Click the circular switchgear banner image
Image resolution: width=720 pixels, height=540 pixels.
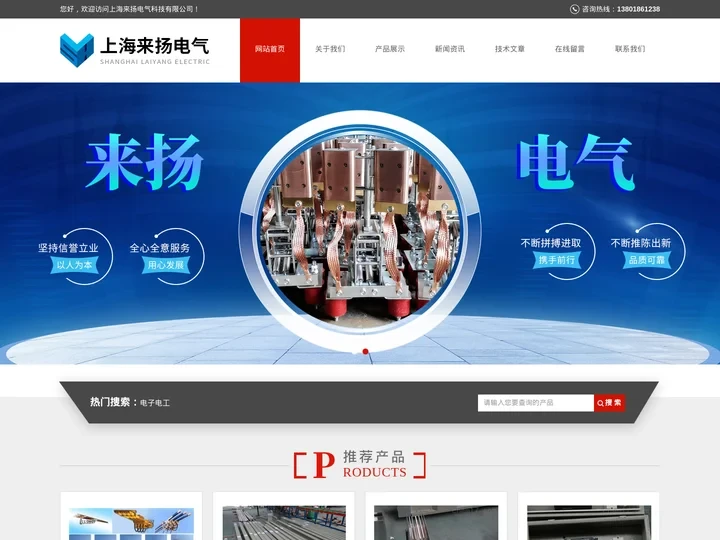coord(360,230)
